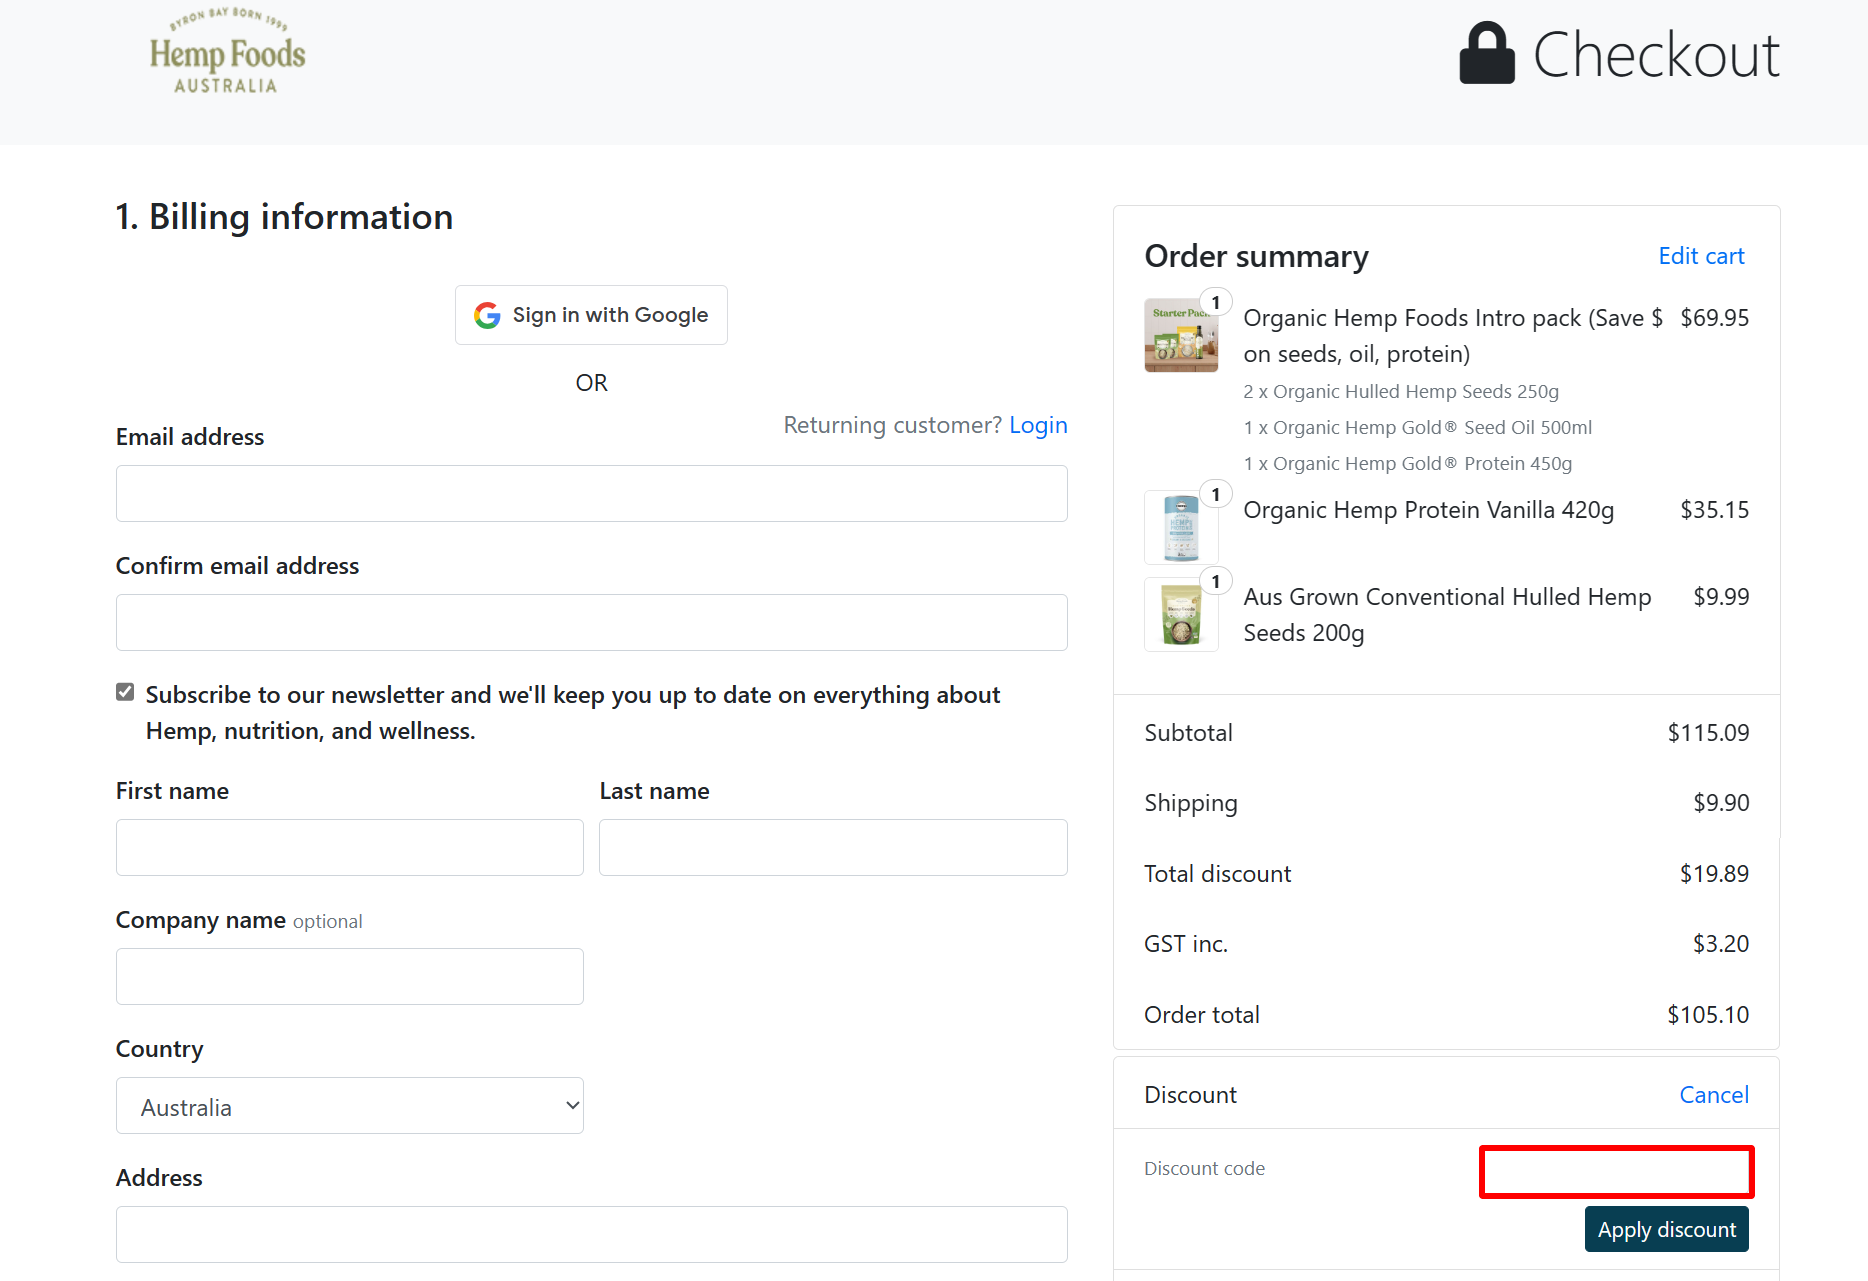Focus the Email address field

tap(591, 494)
